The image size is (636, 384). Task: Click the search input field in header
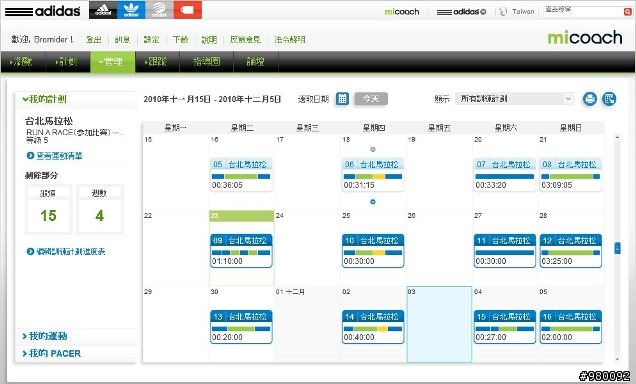(x=583, y=11)
